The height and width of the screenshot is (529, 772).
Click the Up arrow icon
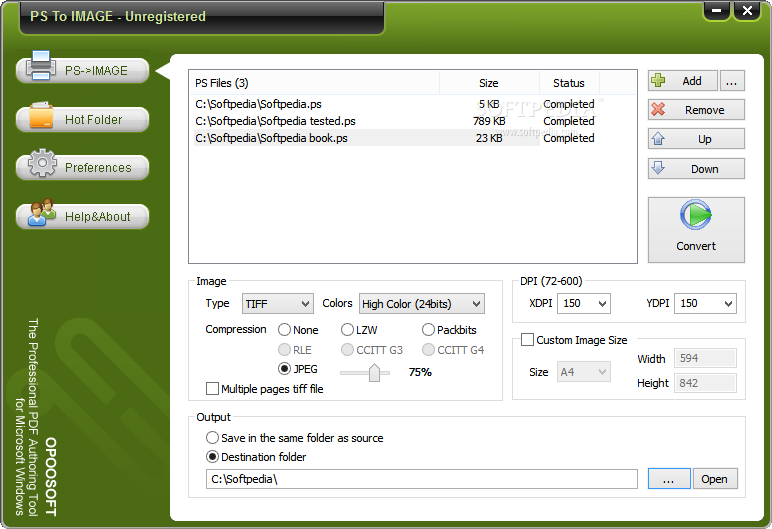pos(658,138)
